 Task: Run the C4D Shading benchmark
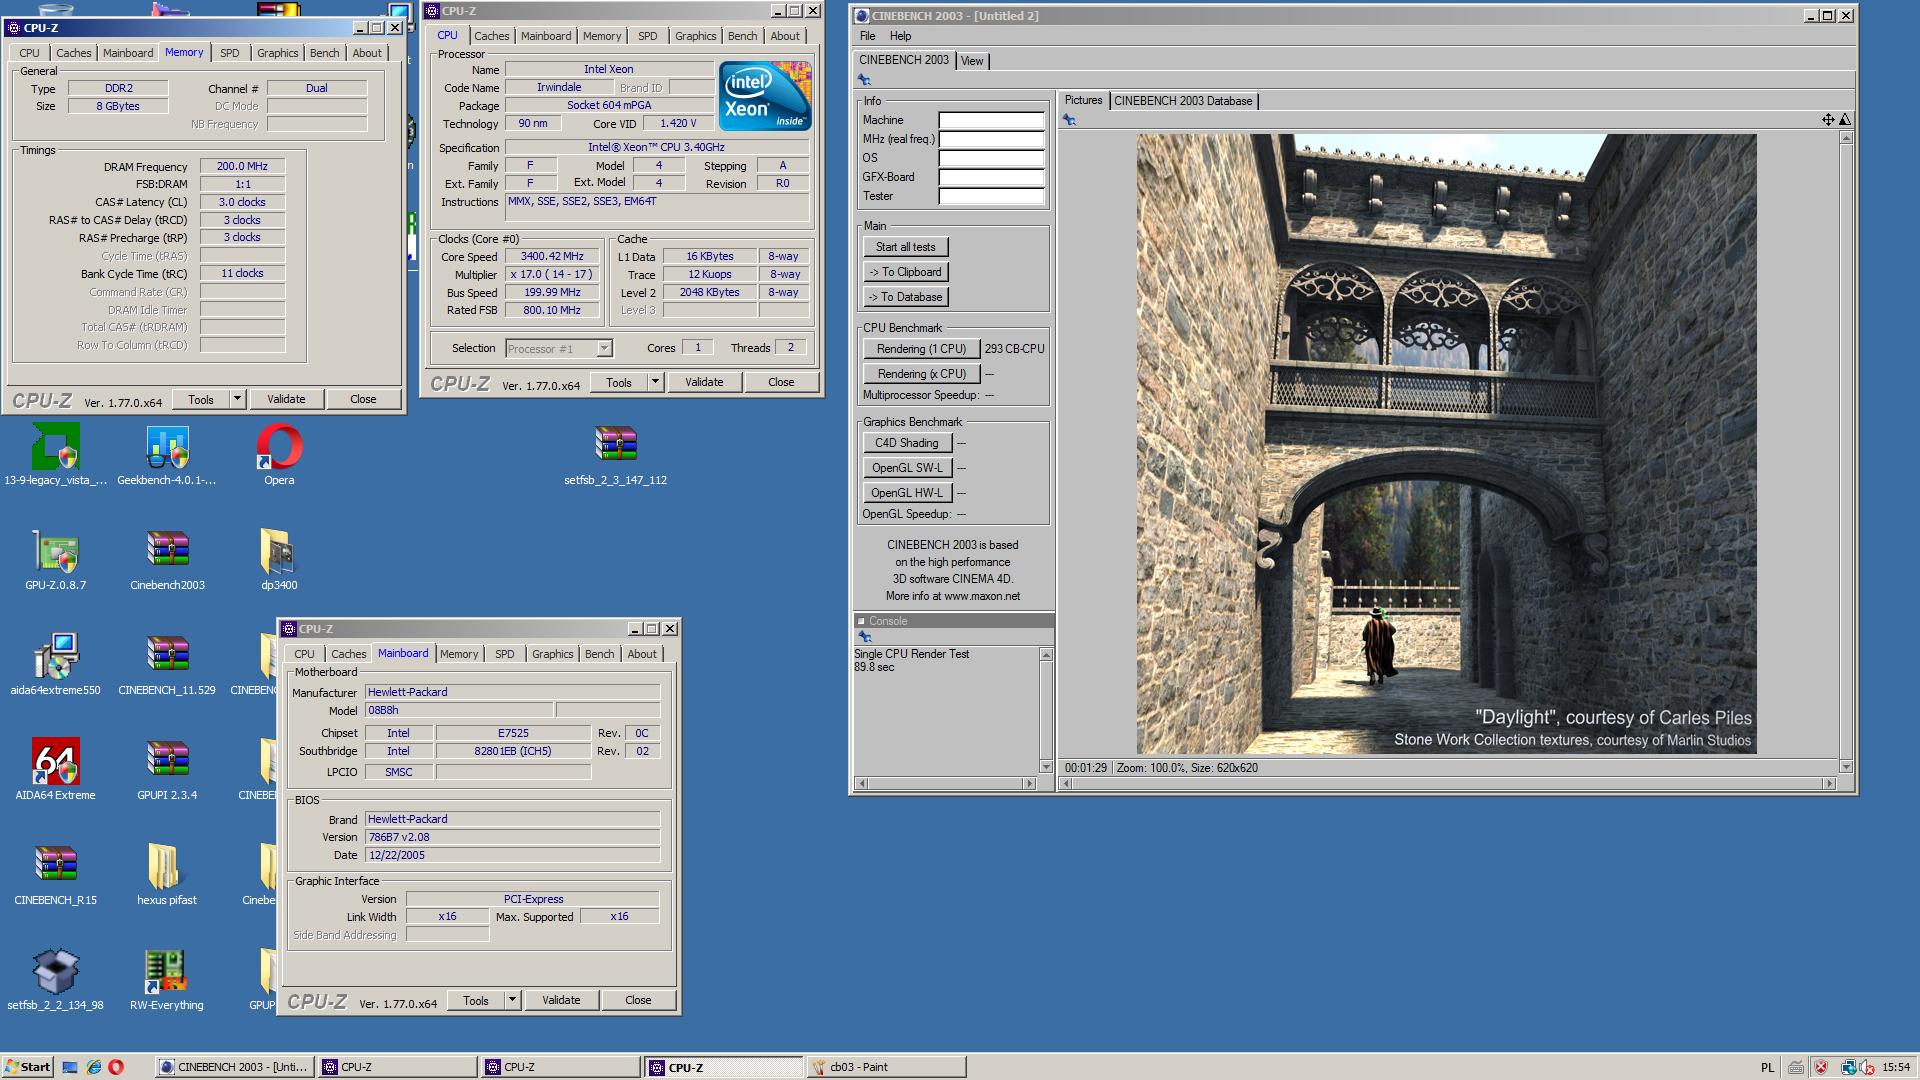point(906,443)
